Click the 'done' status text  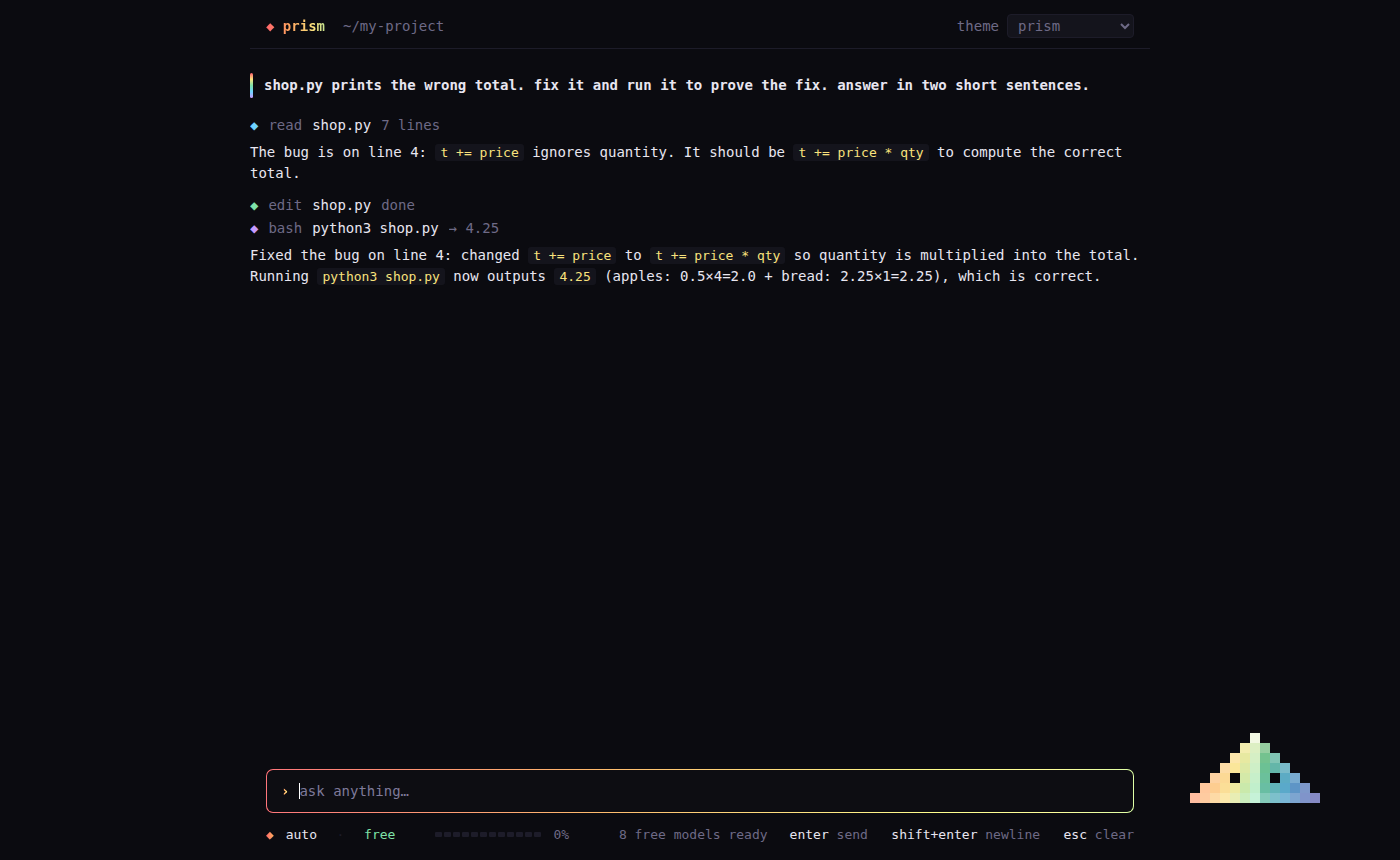[398, 206]
